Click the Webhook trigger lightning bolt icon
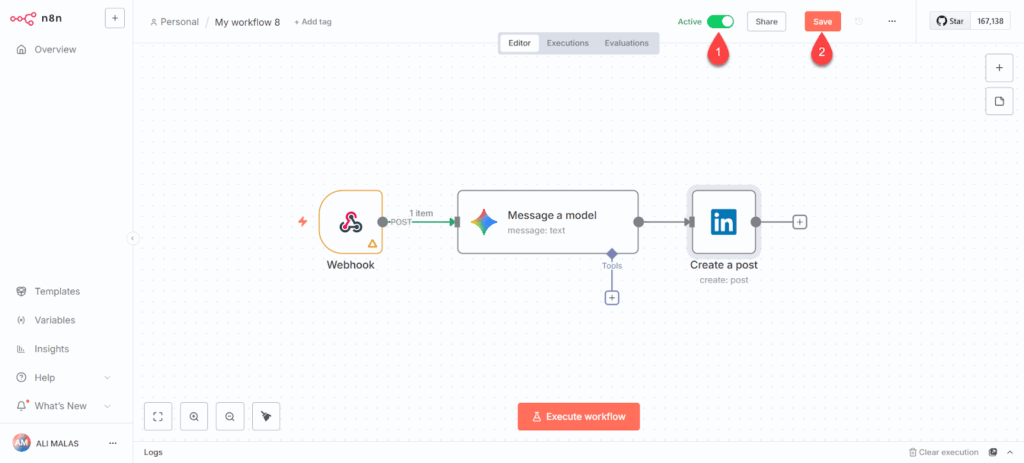 tap(302, 221)
